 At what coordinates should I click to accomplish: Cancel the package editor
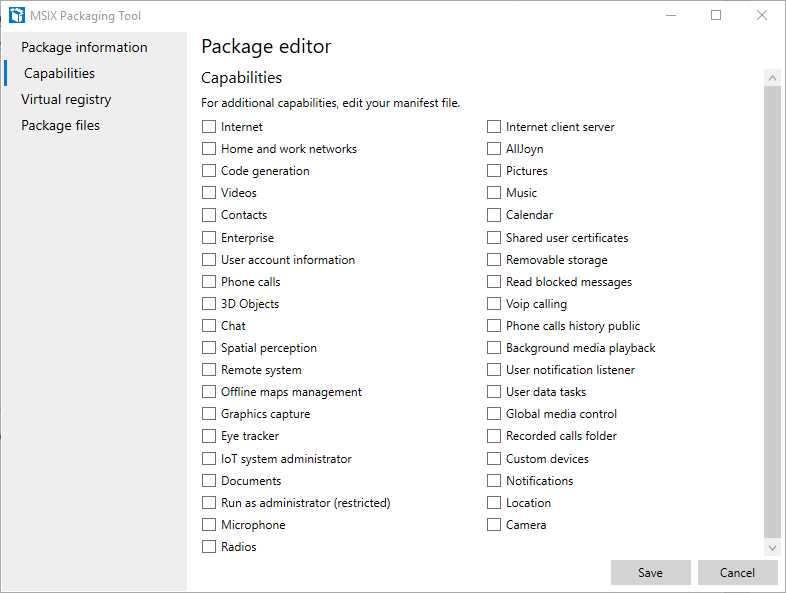click(737, 572)
